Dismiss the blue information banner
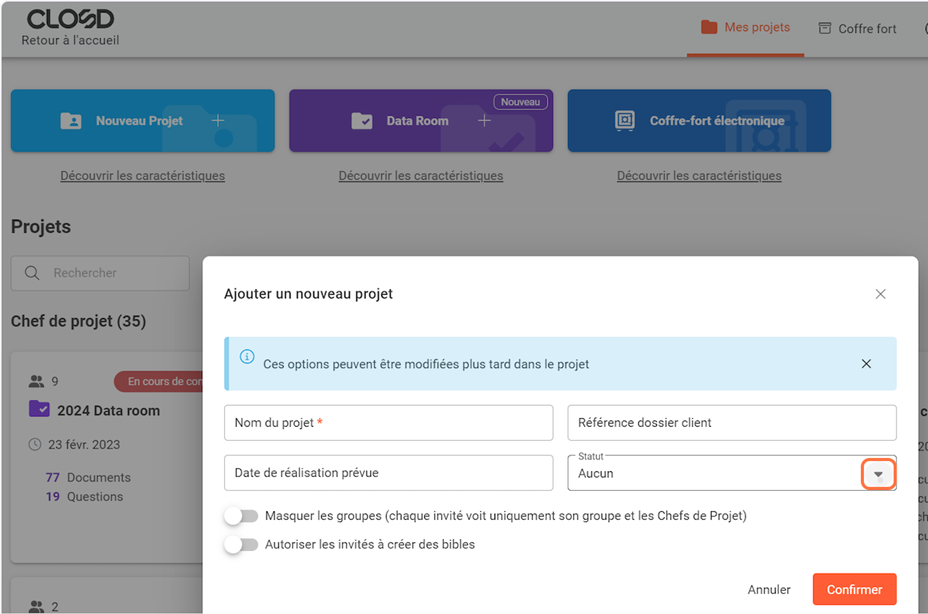This screenshot has height=614, width=928. pos(866,364)
